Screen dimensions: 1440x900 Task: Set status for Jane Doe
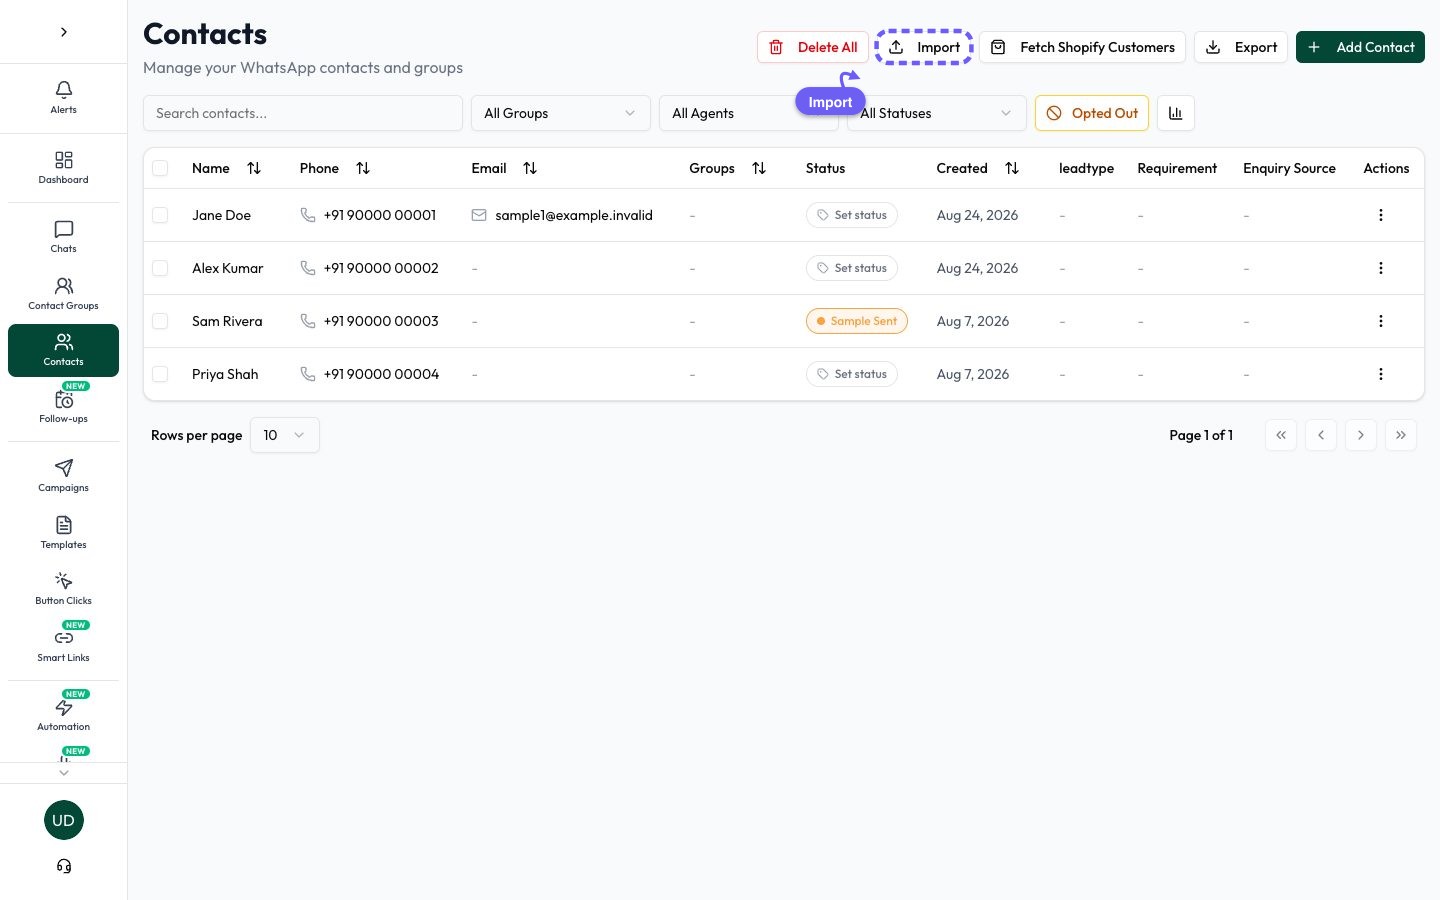[852, 215]
